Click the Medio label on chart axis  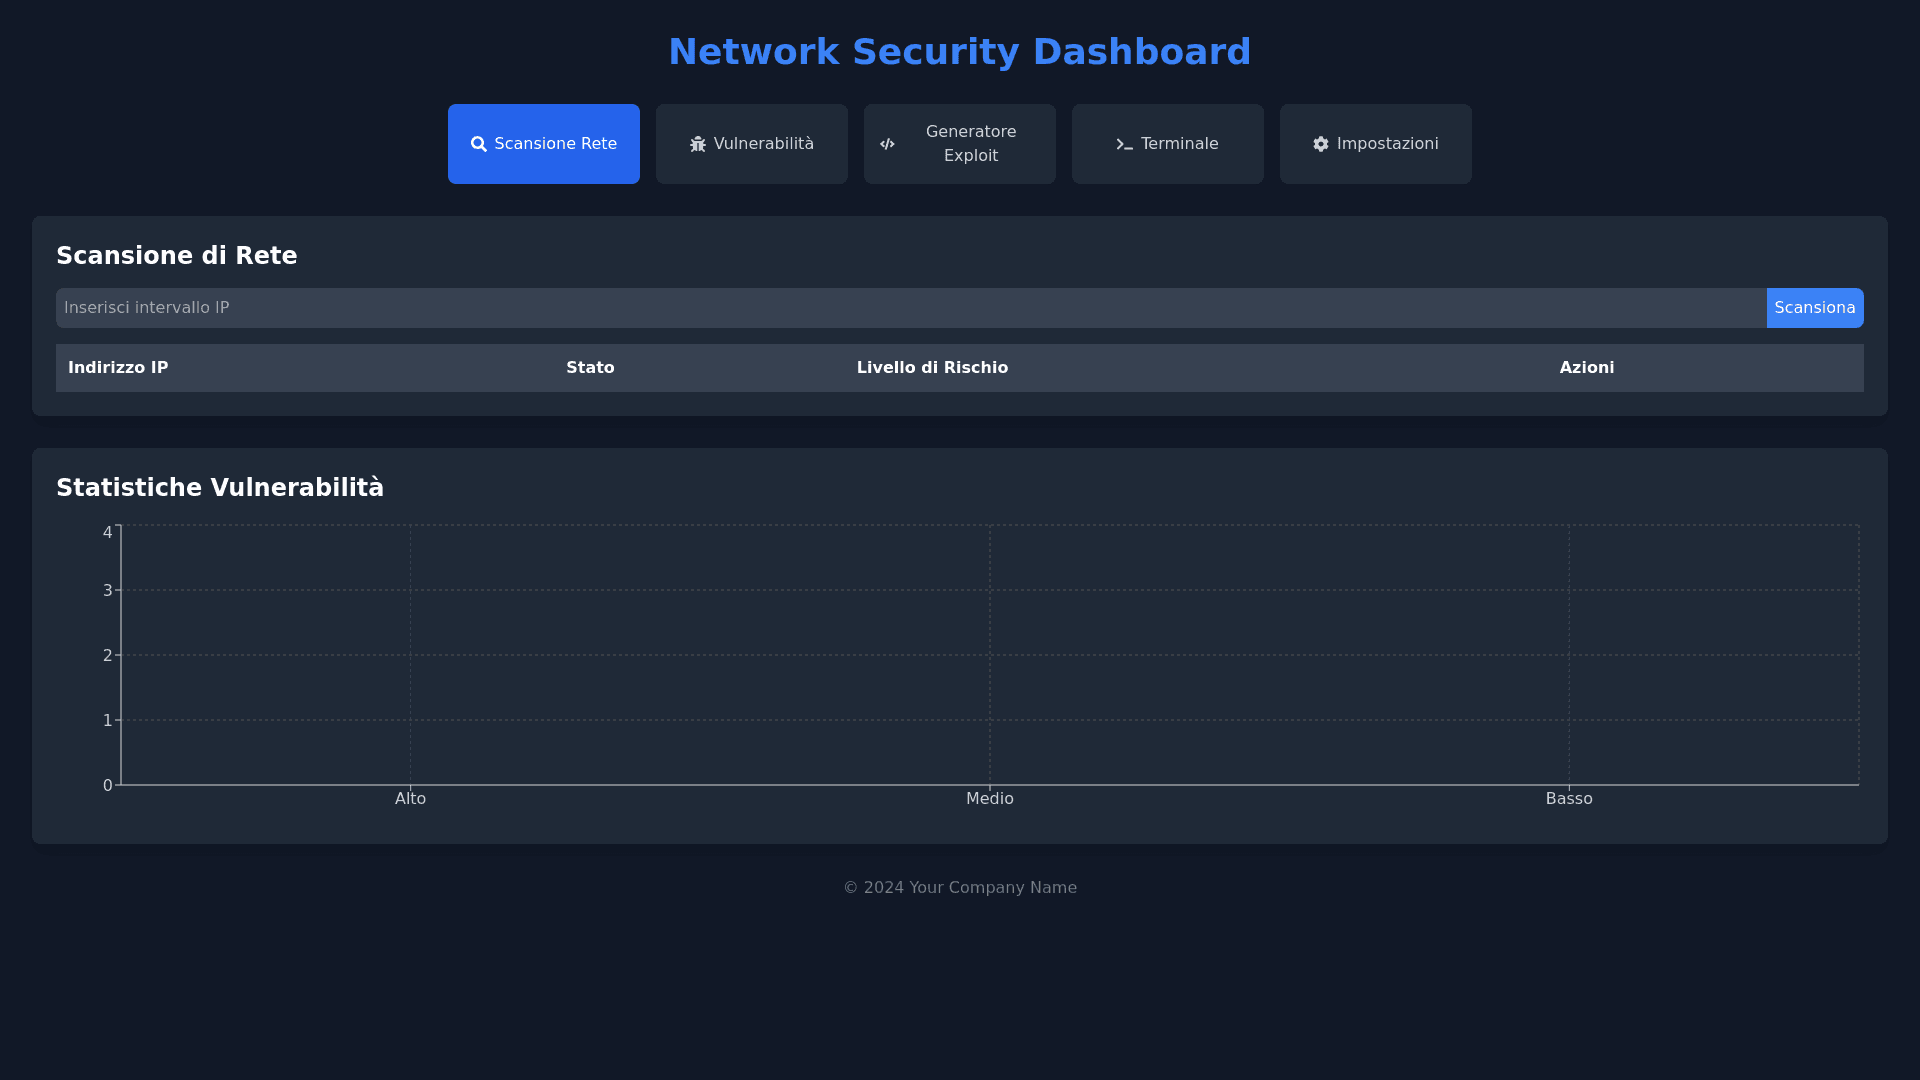point(989,799)
